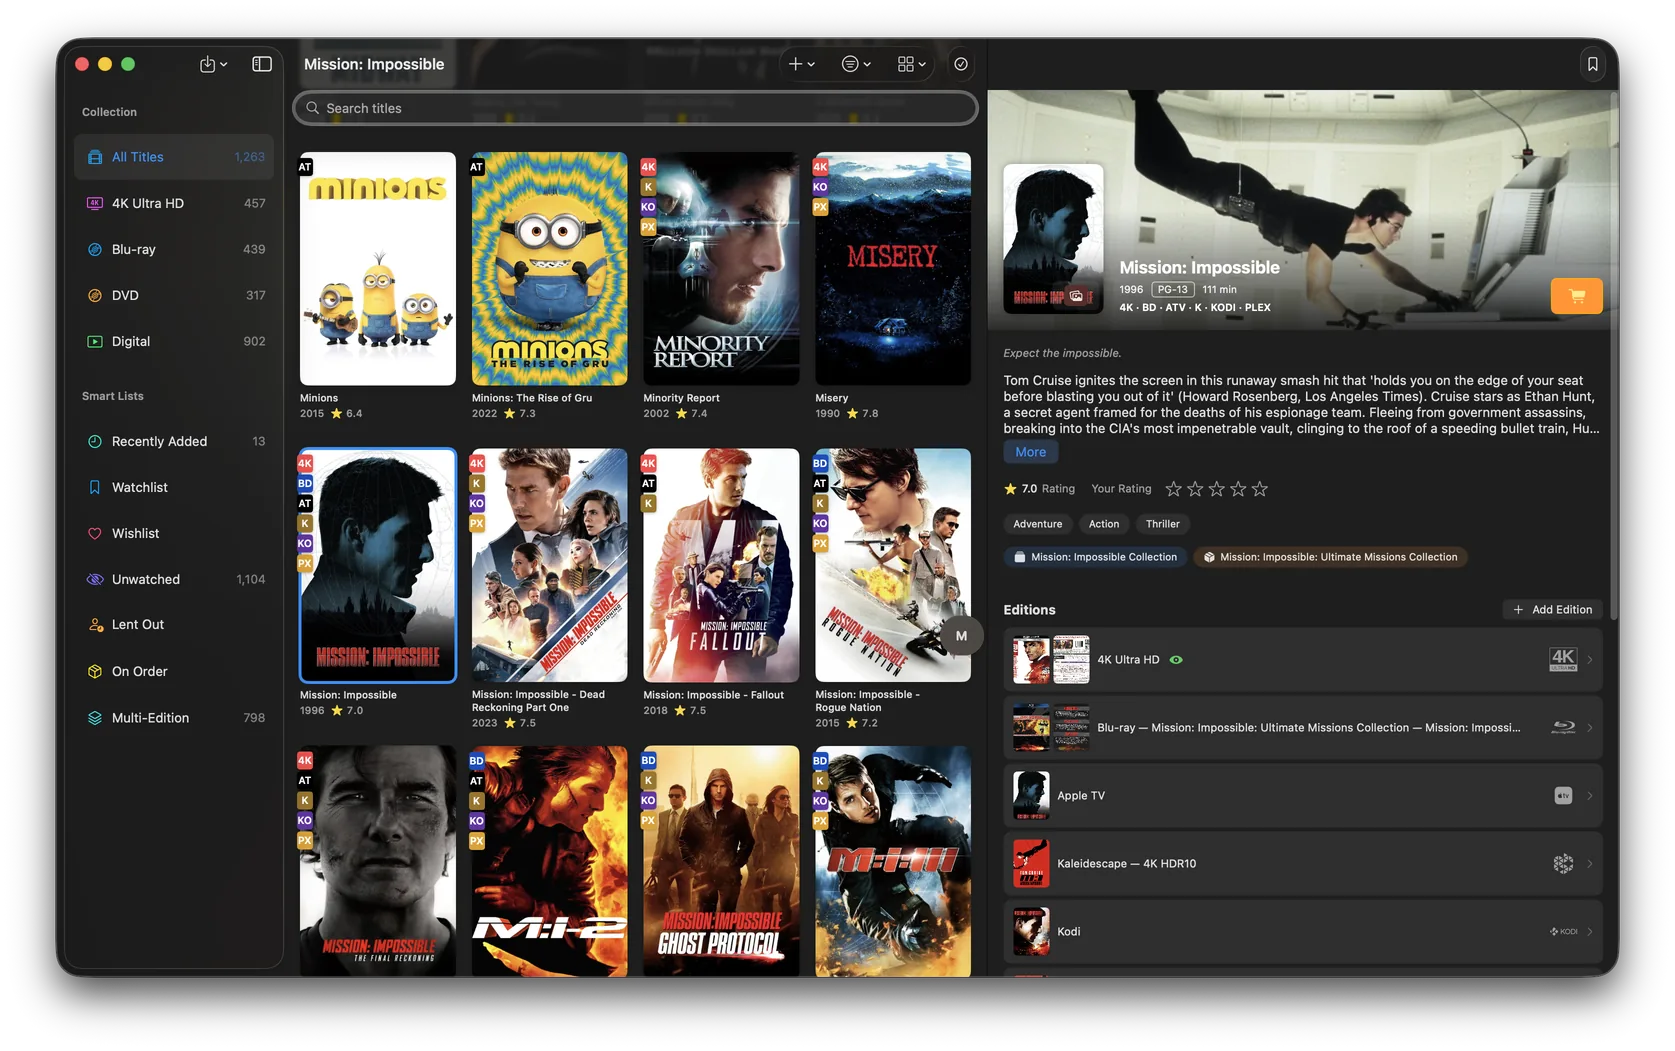Click the Blu-ray disc logo icon in editions
Screen dimensions: 1675x1051
click(x=1563, y=727)
